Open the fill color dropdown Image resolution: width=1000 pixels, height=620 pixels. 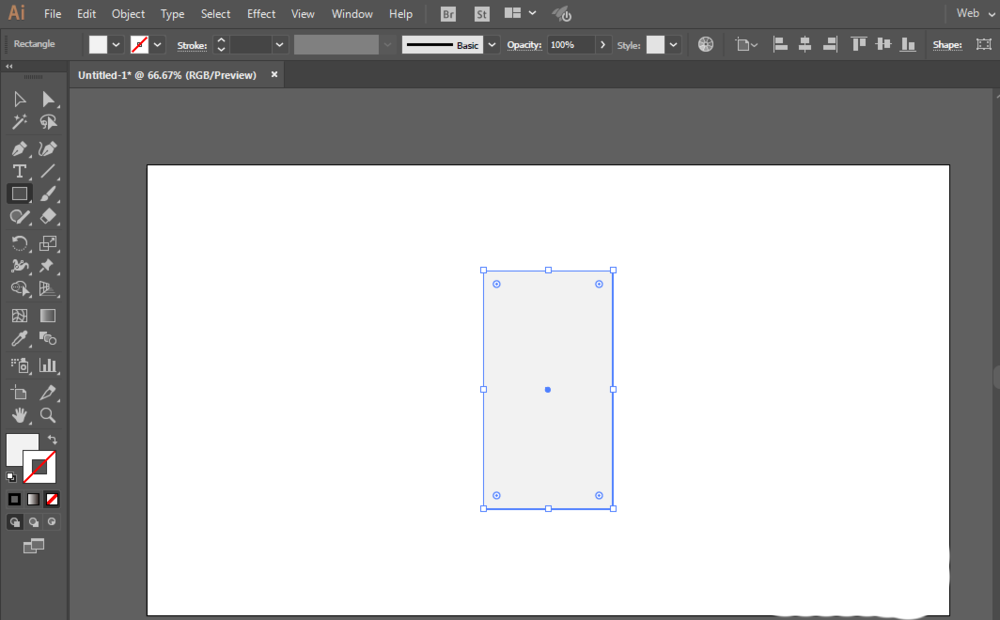pos(116,45)
